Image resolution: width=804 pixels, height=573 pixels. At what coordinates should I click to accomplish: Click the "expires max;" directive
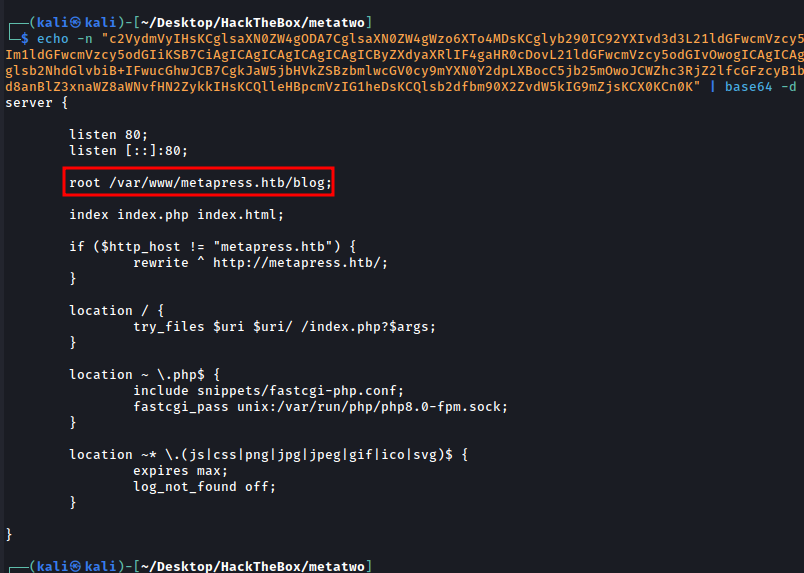[x=180, y=470]
